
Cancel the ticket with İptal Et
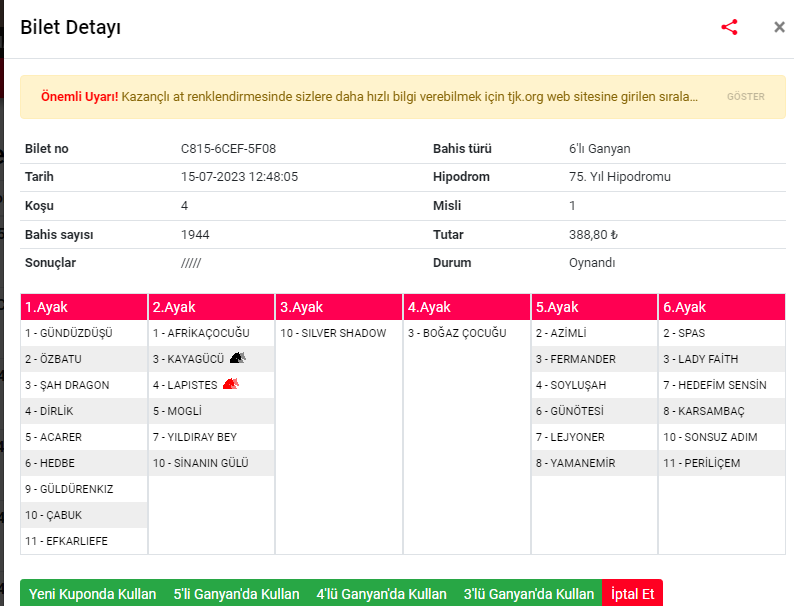(x=632, y=594)
